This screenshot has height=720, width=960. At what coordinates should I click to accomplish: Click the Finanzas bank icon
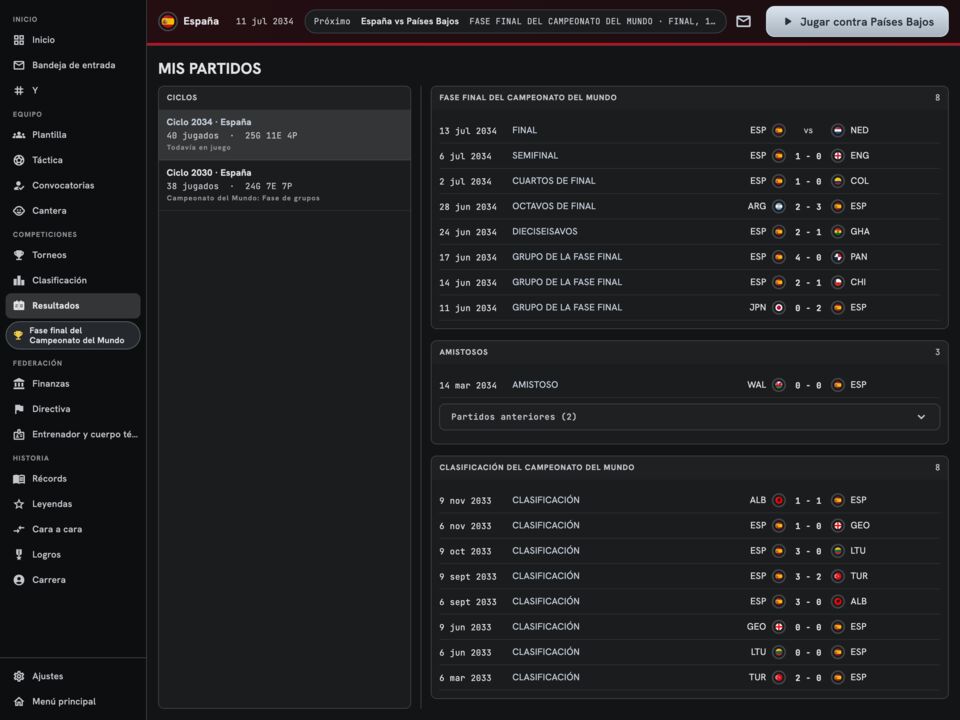pyautogui.click(x=19, y=384)
